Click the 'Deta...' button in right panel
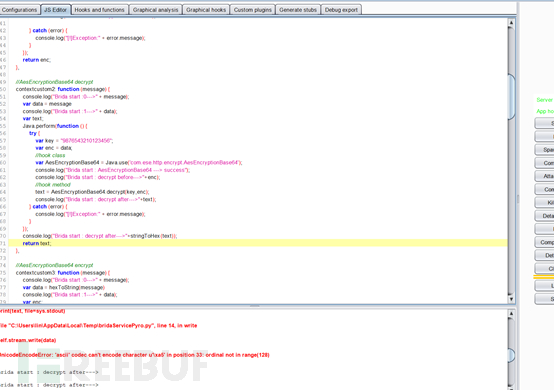 544,216
